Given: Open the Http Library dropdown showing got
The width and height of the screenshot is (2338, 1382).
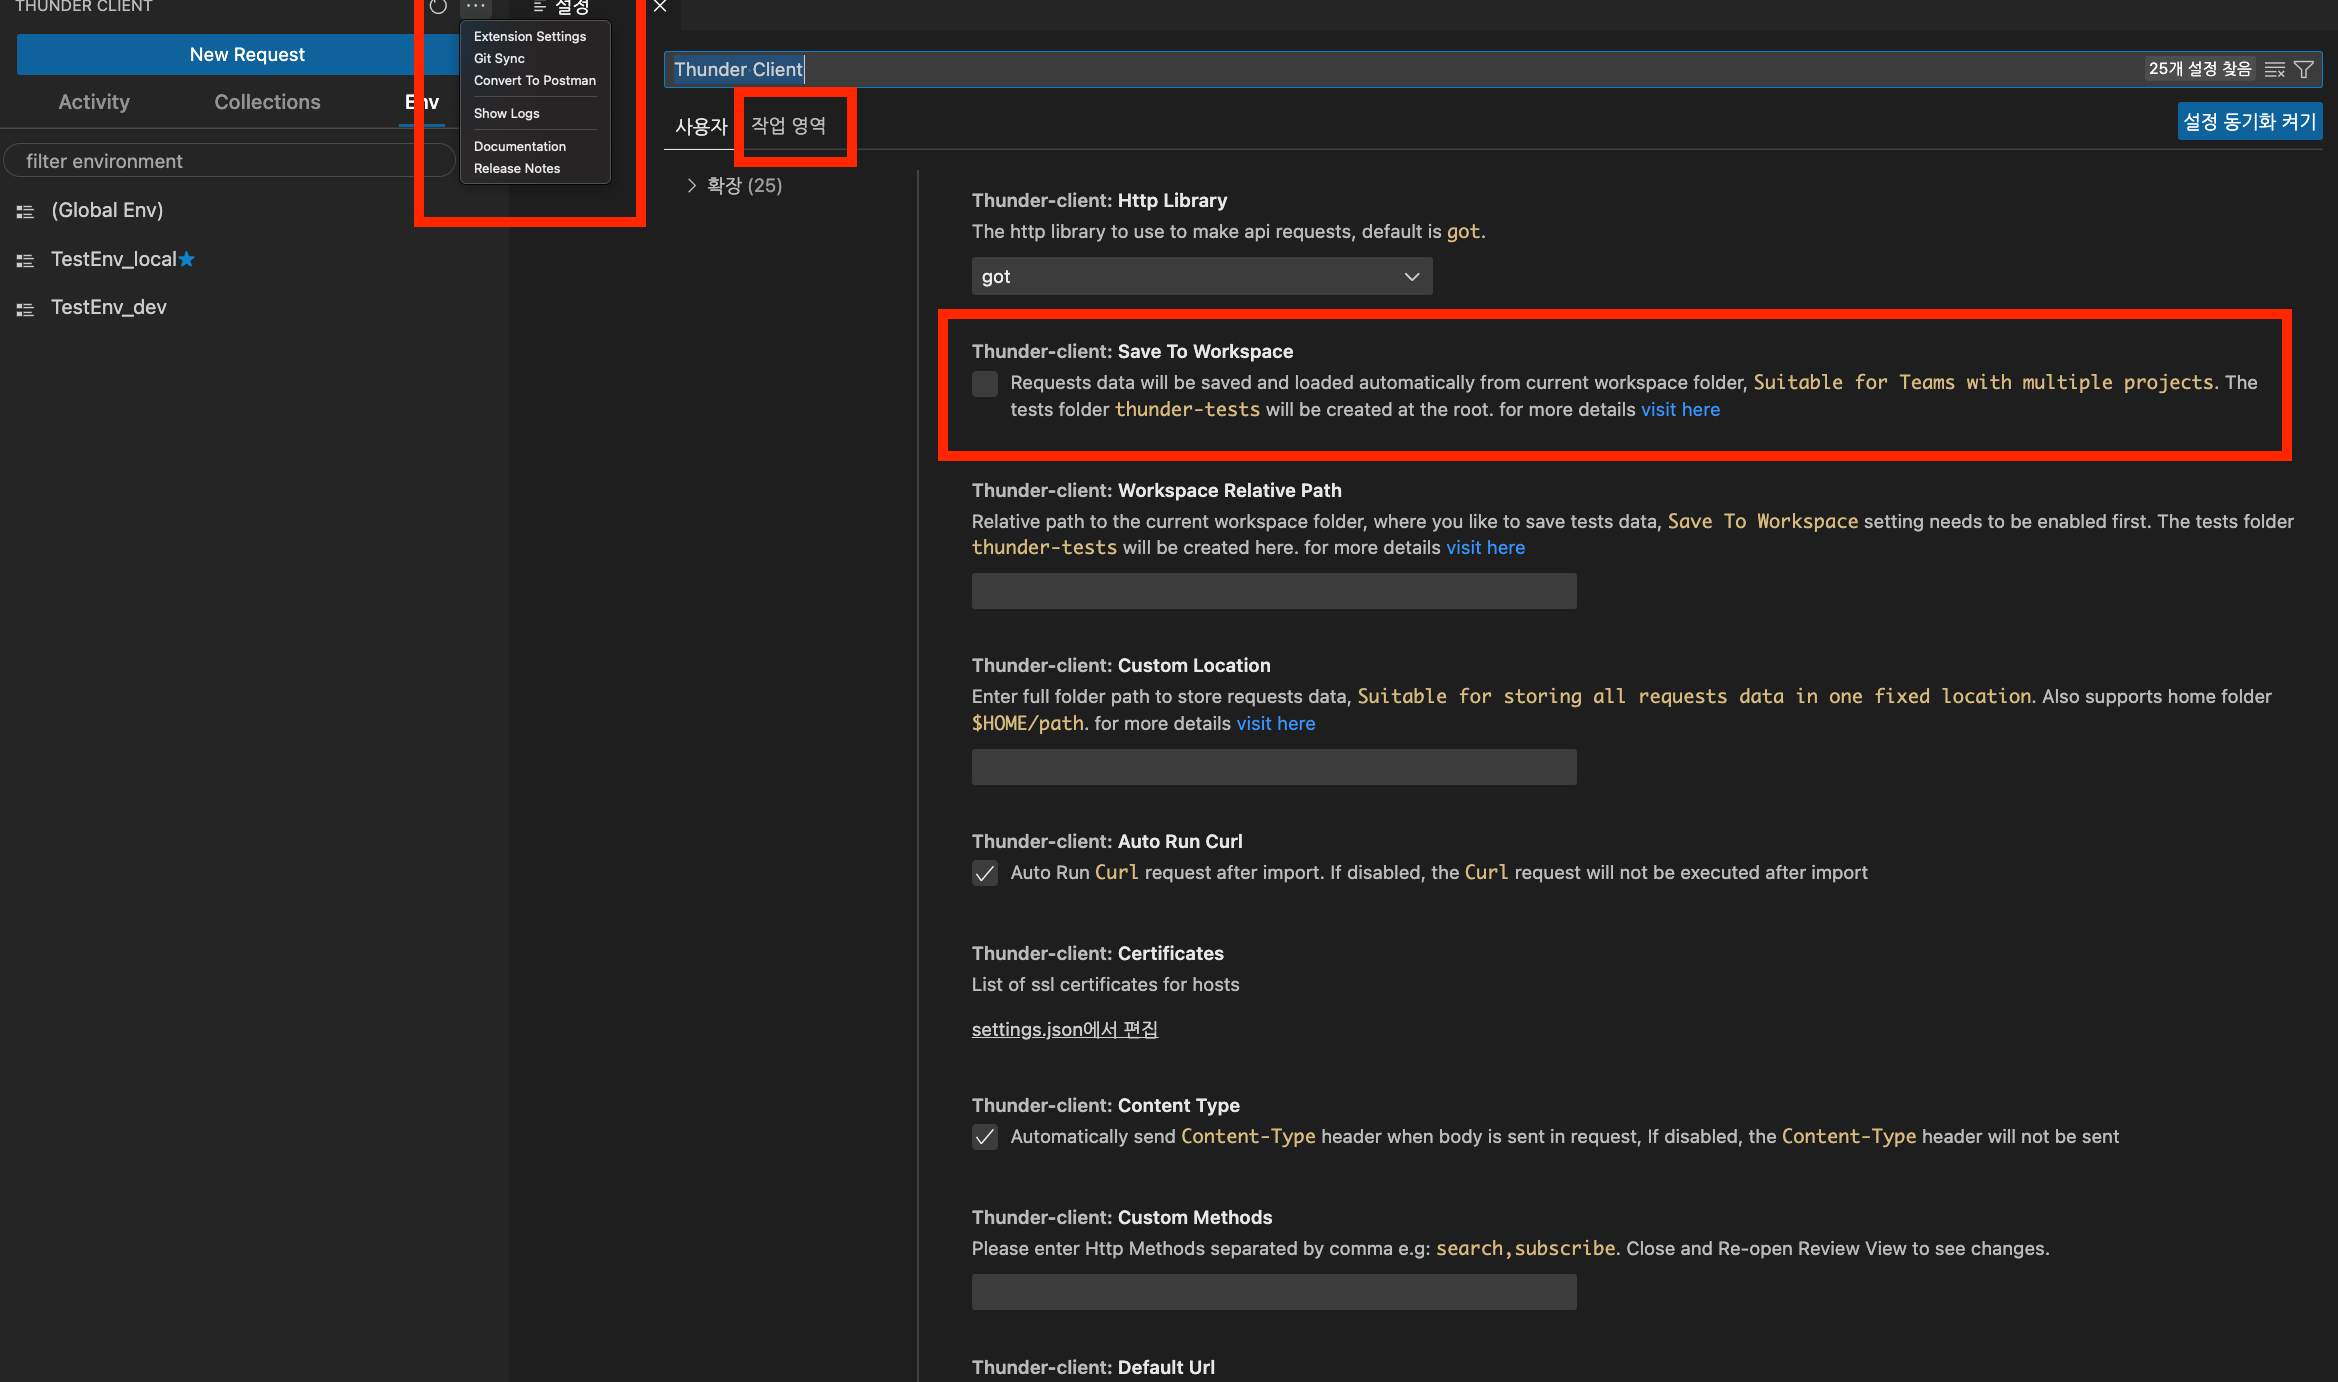Looking at the screenshot, I should pyautogui.click(x=1202, y=276).
